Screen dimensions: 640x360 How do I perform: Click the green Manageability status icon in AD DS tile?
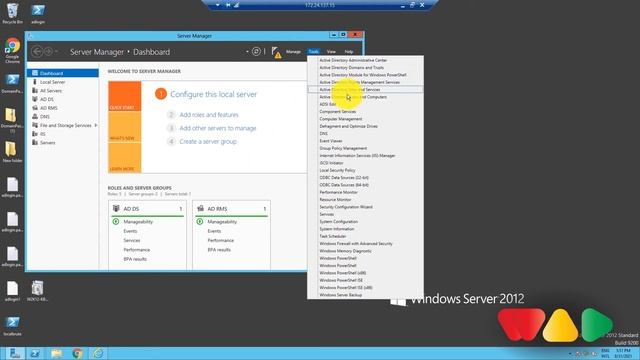116,222
